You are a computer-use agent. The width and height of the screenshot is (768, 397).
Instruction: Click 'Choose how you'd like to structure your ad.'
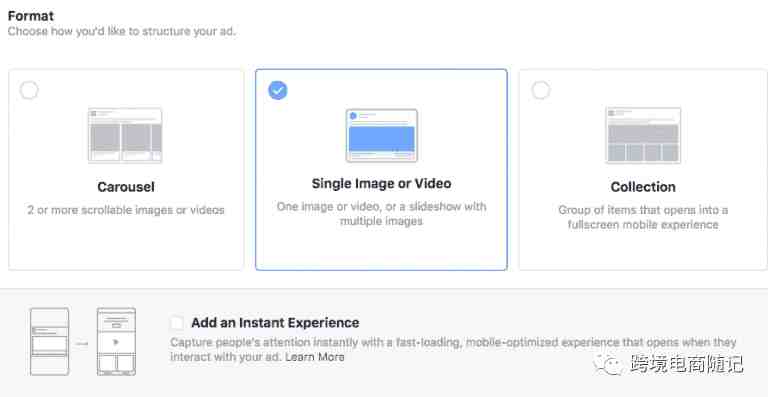[x=122, y=32]
